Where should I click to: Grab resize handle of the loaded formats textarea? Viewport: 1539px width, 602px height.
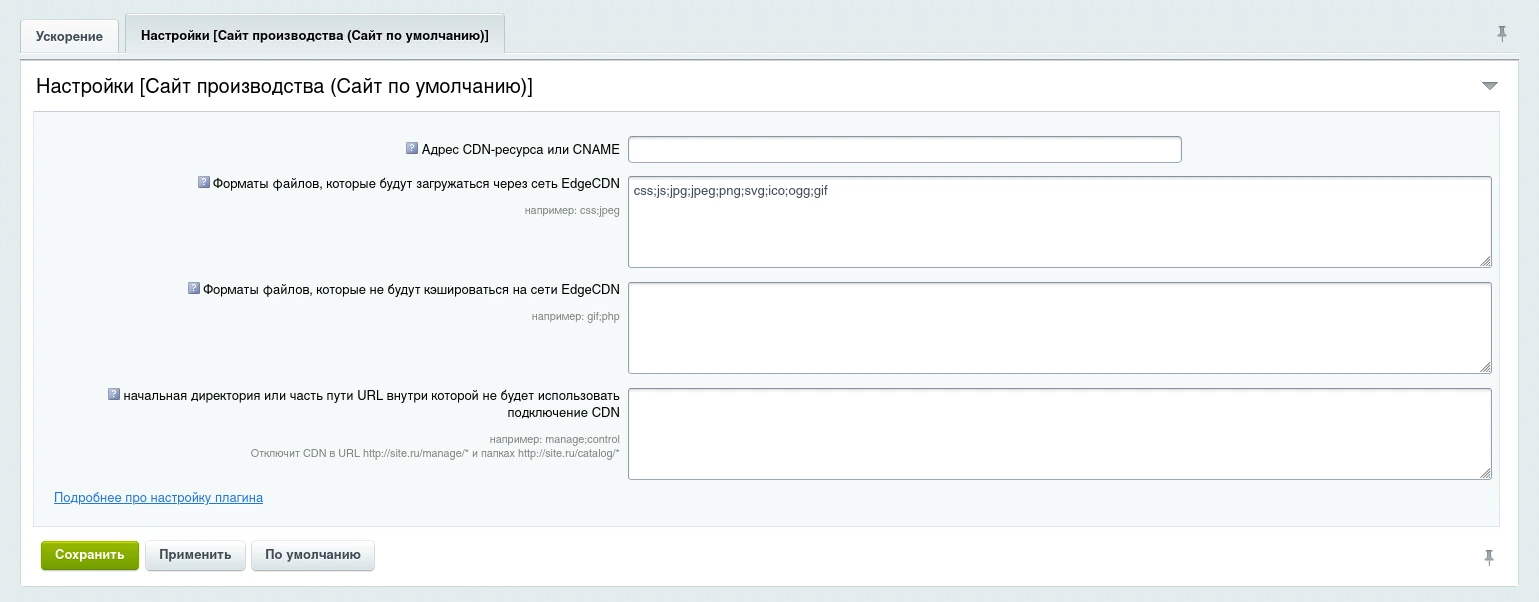click(x=1485, y=261)
